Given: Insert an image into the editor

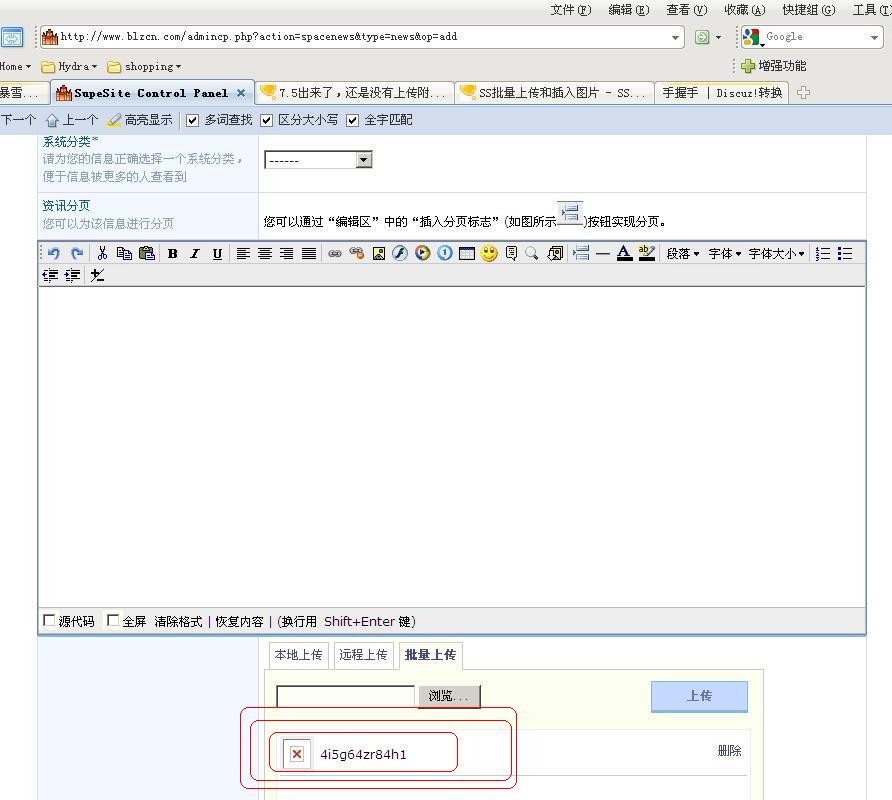Looking at the screenshot, I should point(379,254).
